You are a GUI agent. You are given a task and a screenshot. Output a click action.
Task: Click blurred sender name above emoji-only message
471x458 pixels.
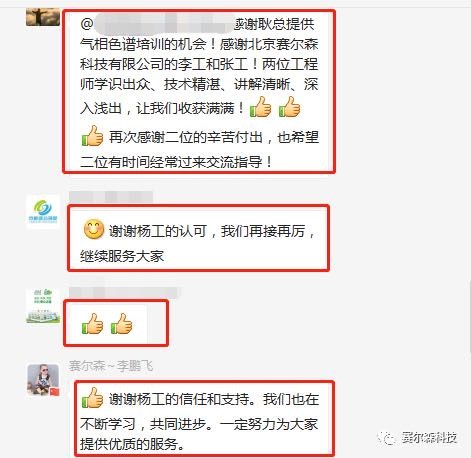click(125, 292)
